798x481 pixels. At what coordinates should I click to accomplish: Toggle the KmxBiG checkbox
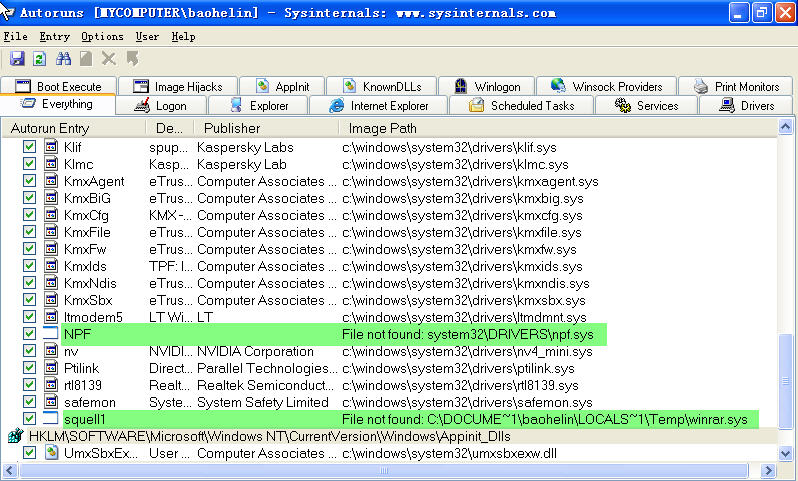[30, 197]
